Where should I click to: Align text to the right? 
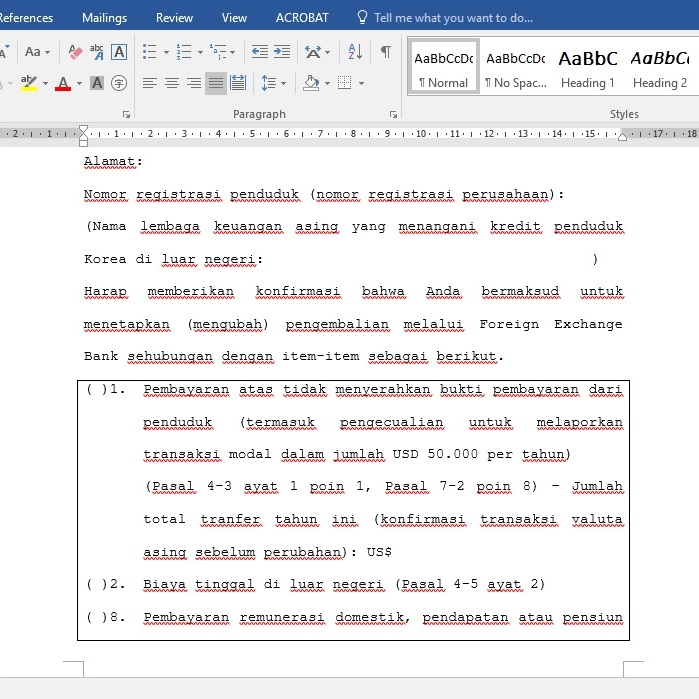194,83
